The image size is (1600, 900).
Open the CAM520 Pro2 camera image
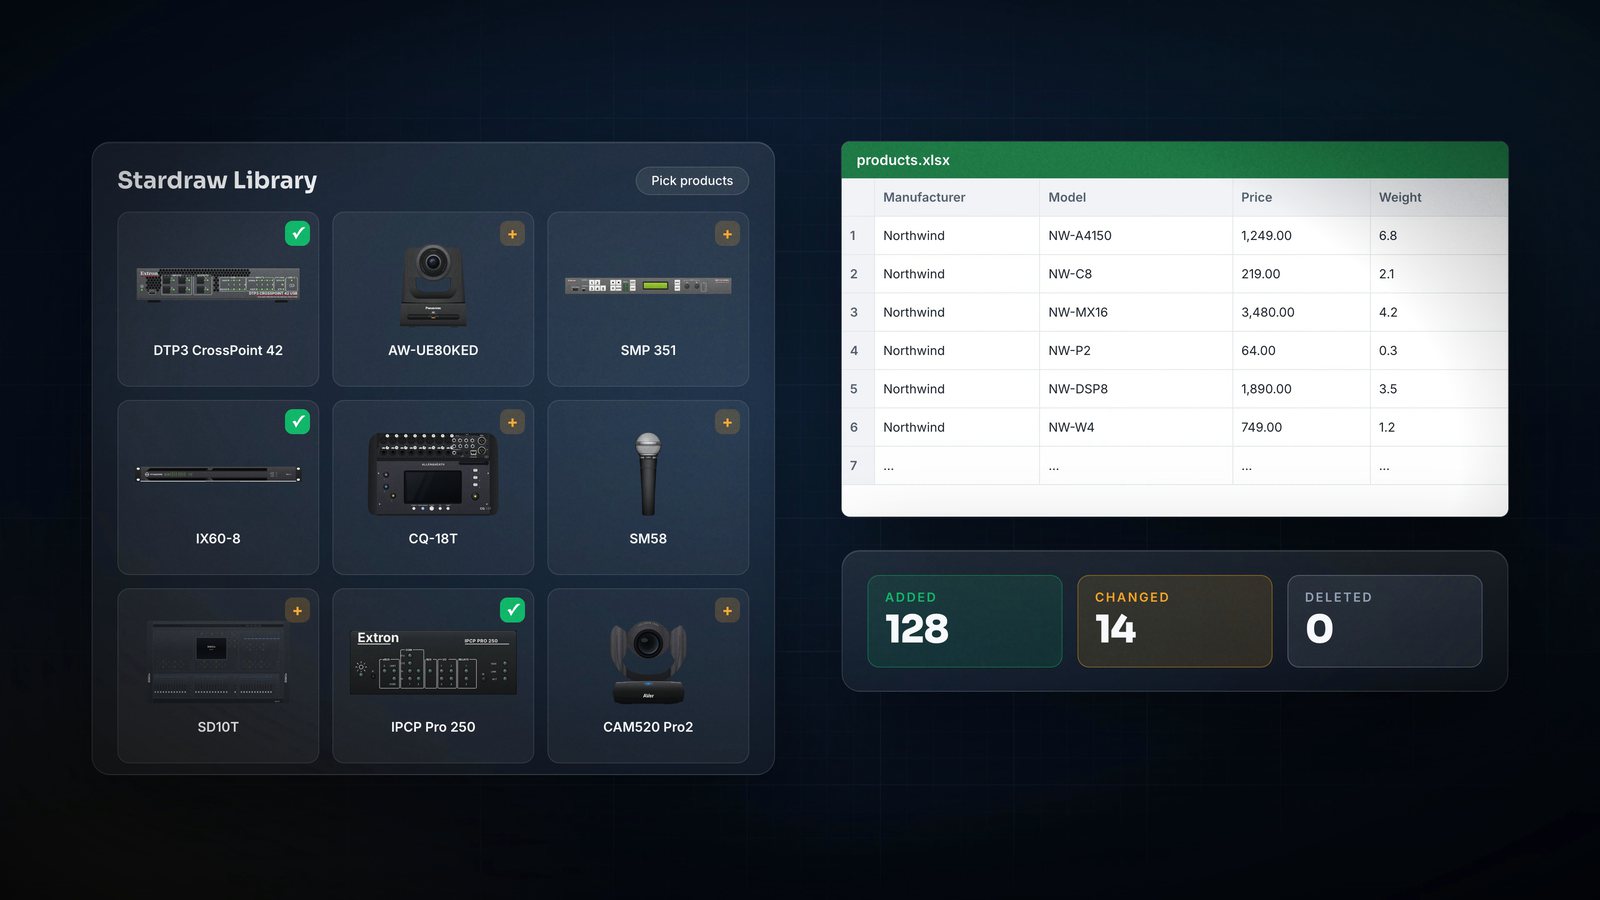(648, 662)
